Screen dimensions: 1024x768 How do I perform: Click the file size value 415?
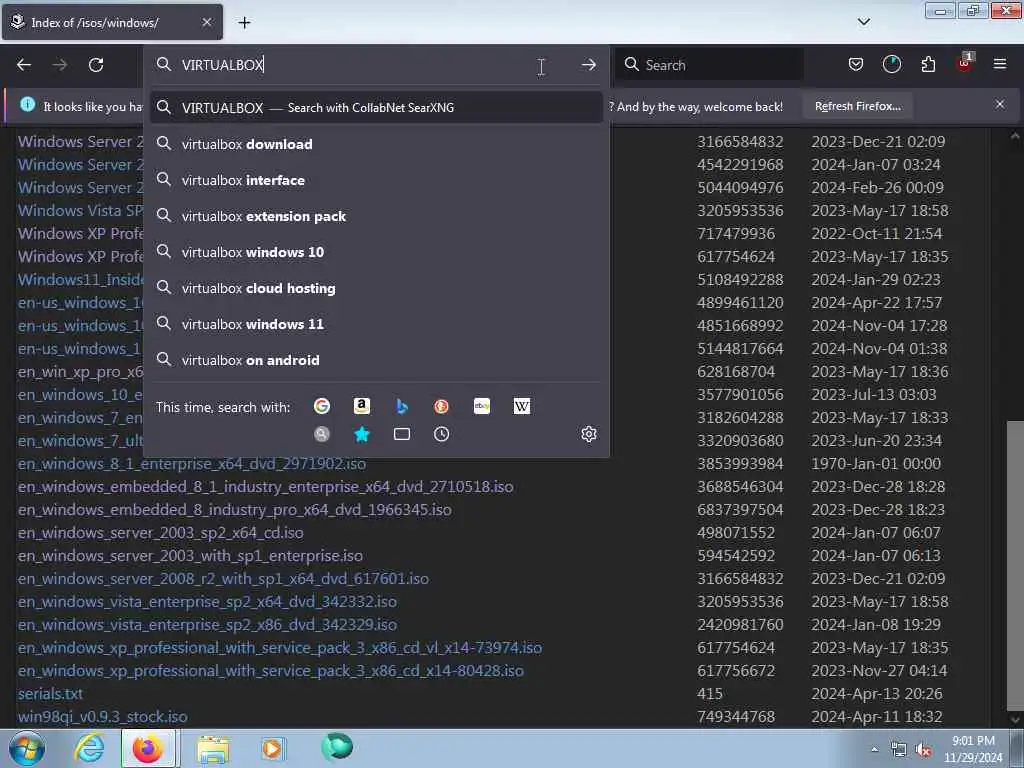(710, 694)
